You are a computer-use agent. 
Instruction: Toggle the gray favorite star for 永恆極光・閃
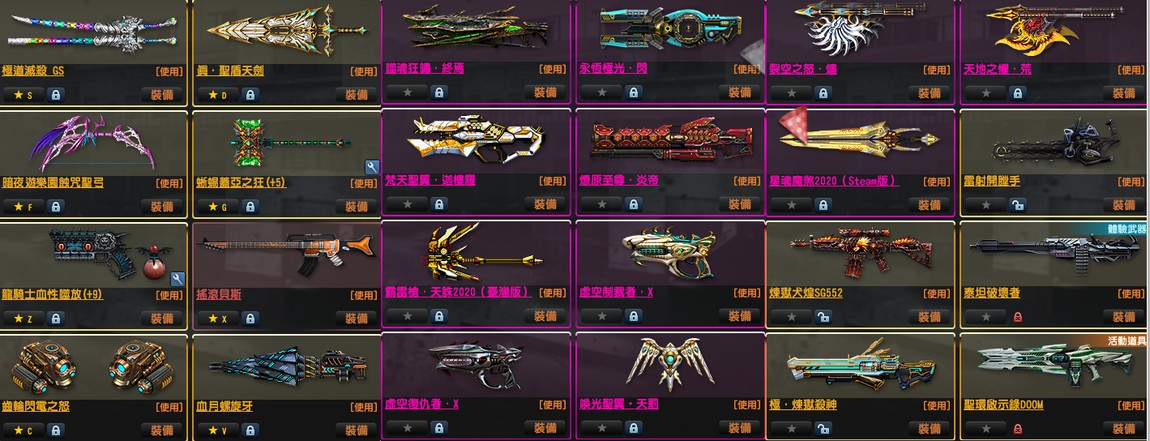(x=602, y=93)
